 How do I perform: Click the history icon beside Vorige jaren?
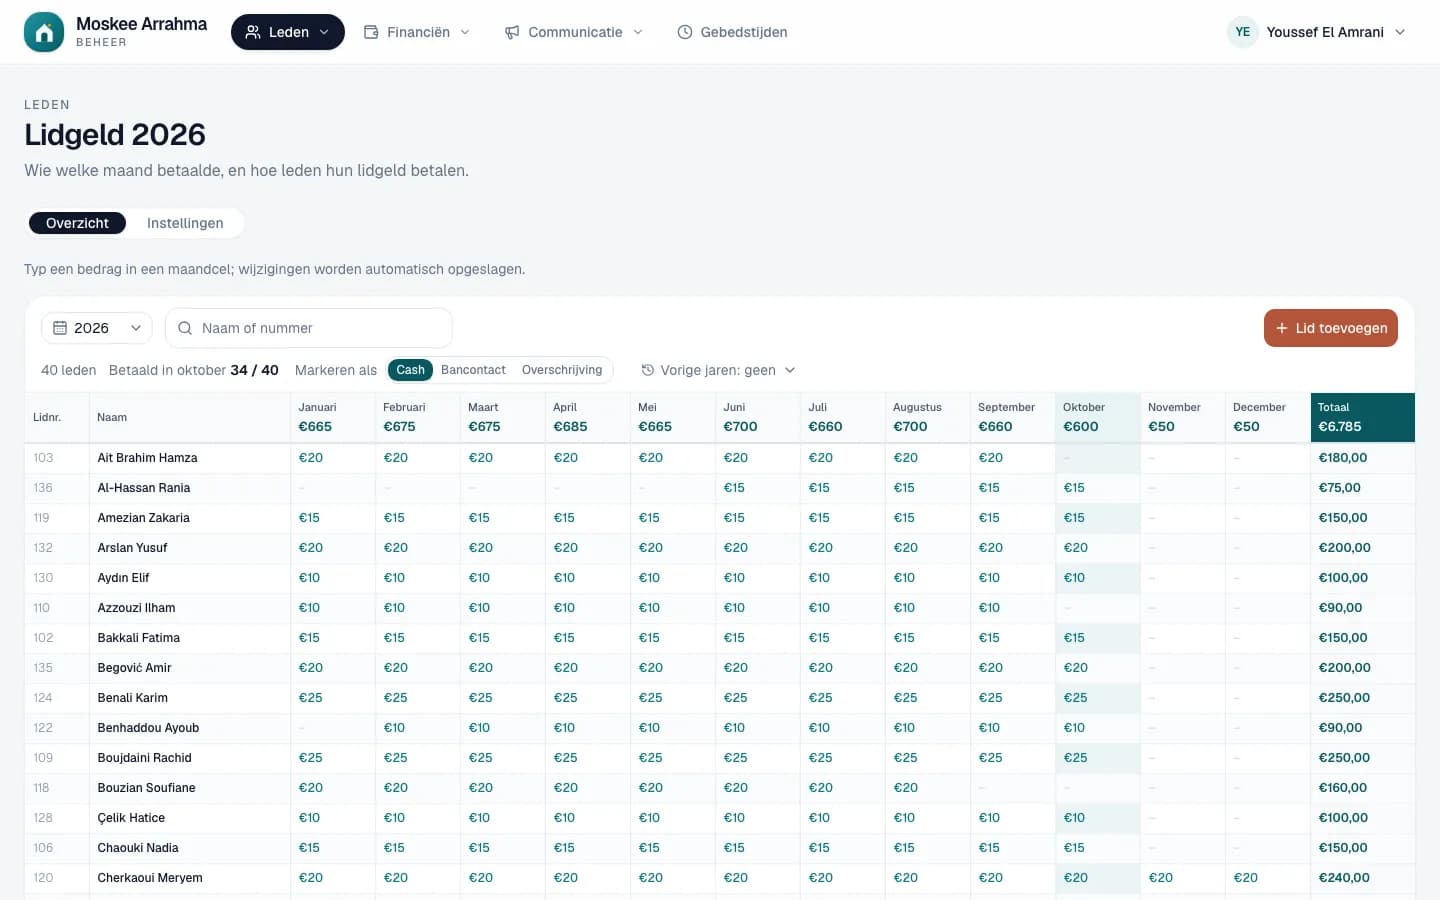[x=648, y=370]
